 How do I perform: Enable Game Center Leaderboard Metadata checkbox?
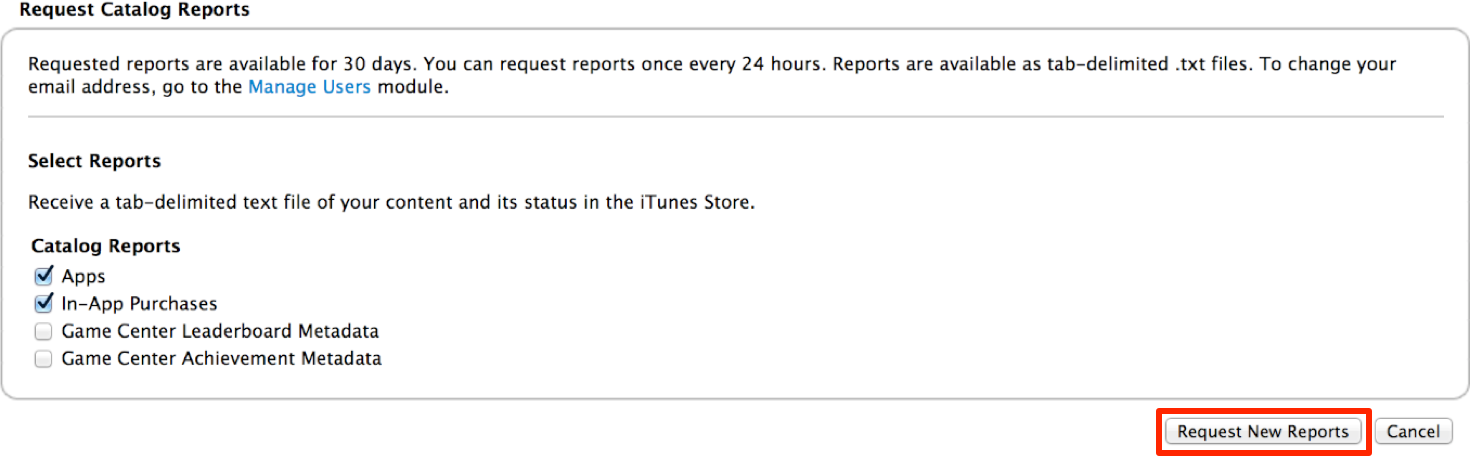tap(43, 331)
